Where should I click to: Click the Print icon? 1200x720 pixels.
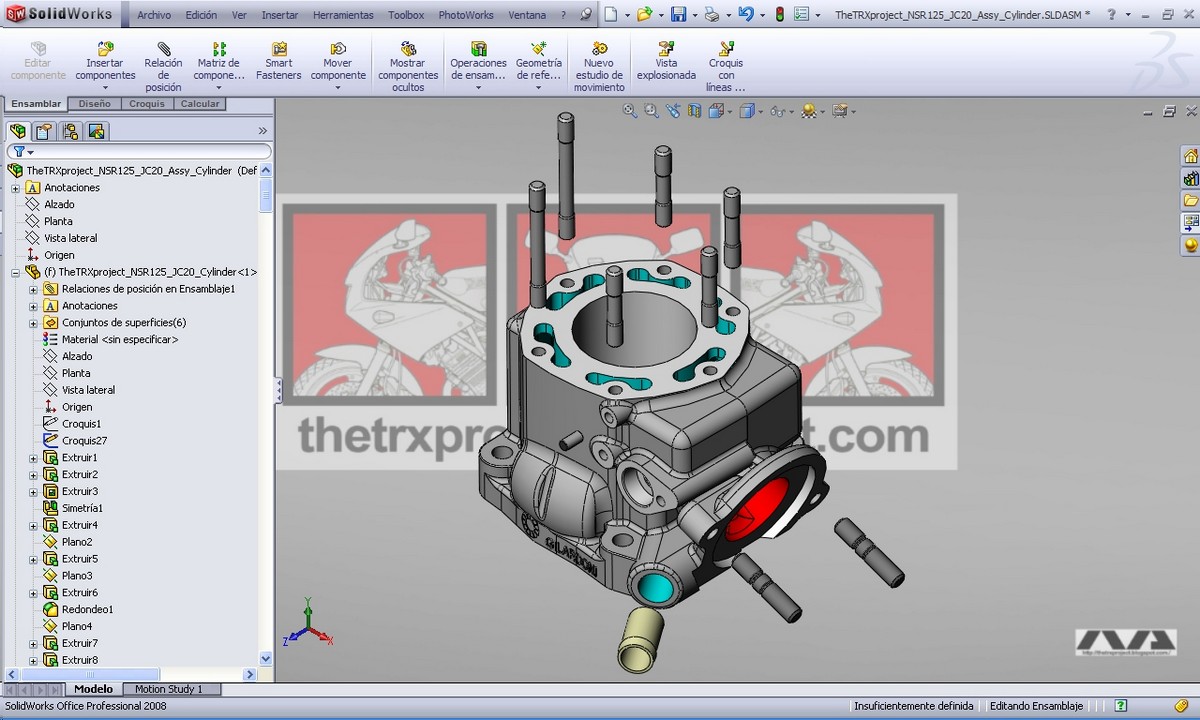pyautogui.click(x=711, y=15)
